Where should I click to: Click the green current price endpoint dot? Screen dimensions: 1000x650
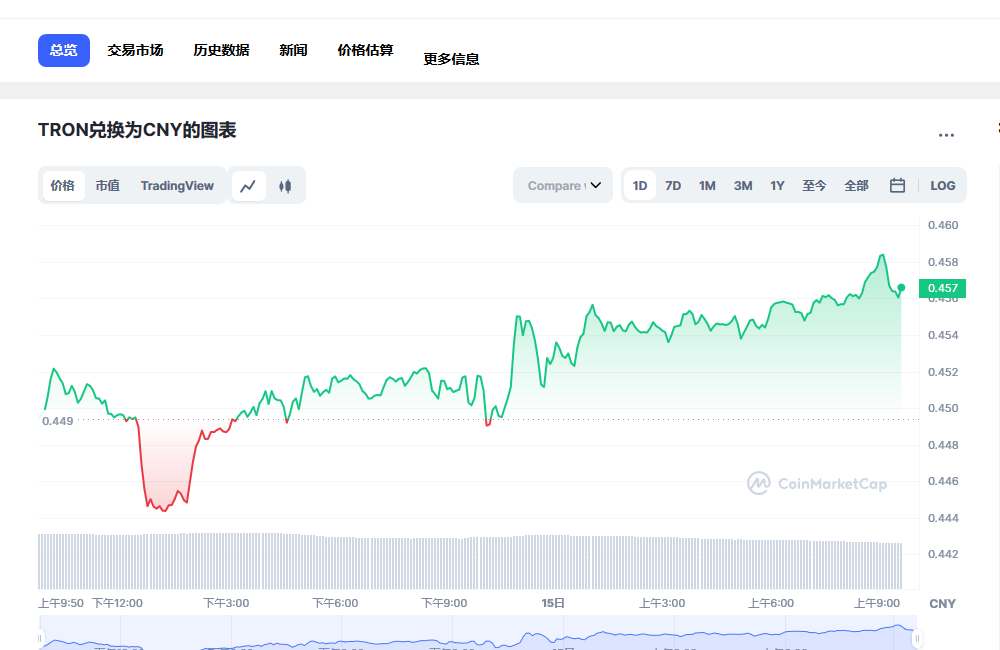coord(901,288)
